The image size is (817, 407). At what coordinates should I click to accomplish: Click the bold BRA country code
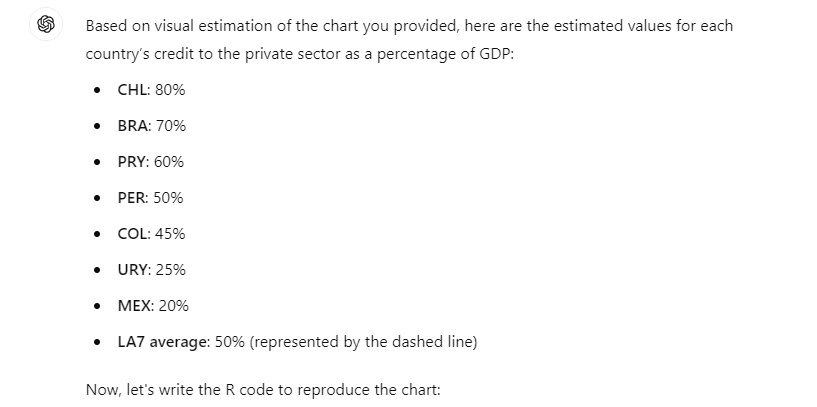pyautogui.click(x=133, y=126)
